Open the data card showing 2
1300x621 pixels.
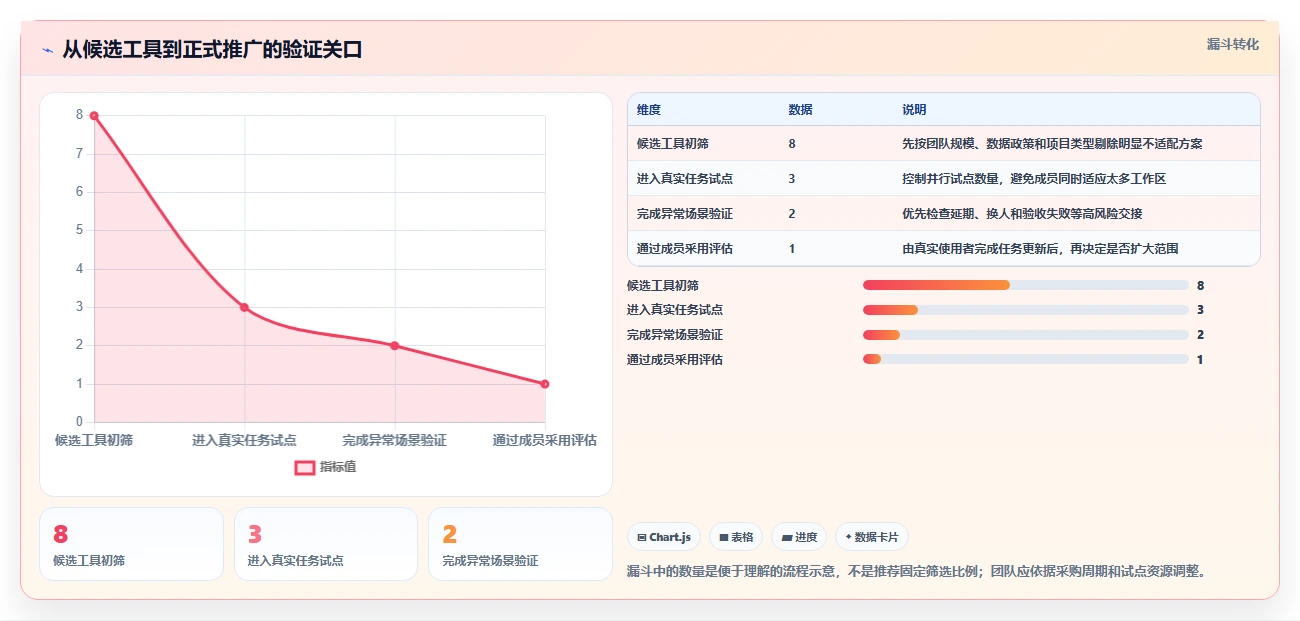[520, 544]
